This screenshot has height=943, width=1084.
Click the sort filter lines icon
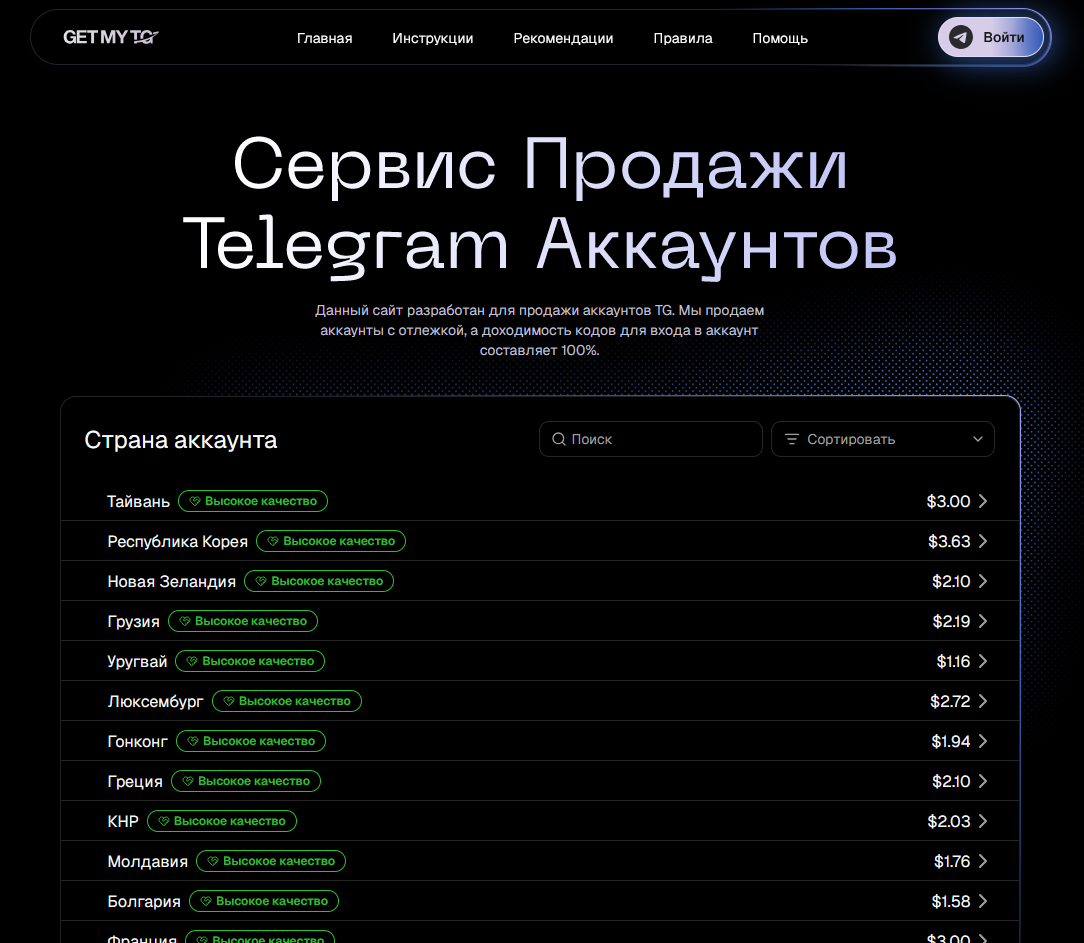pos(792,439)
